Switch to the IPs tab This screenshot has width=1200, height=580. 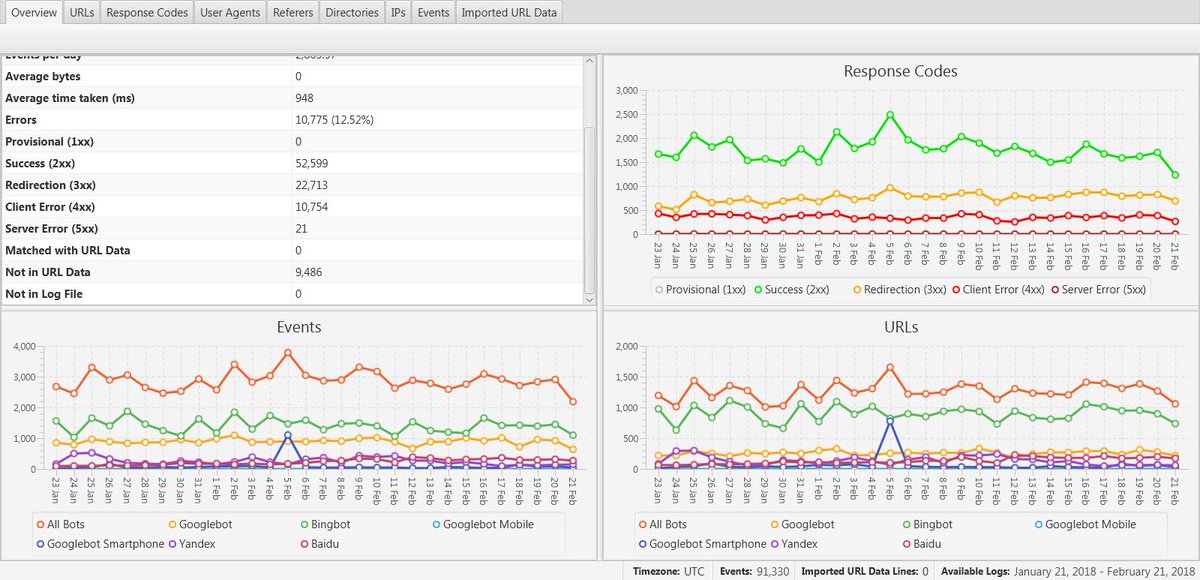(x=397, y=13)
